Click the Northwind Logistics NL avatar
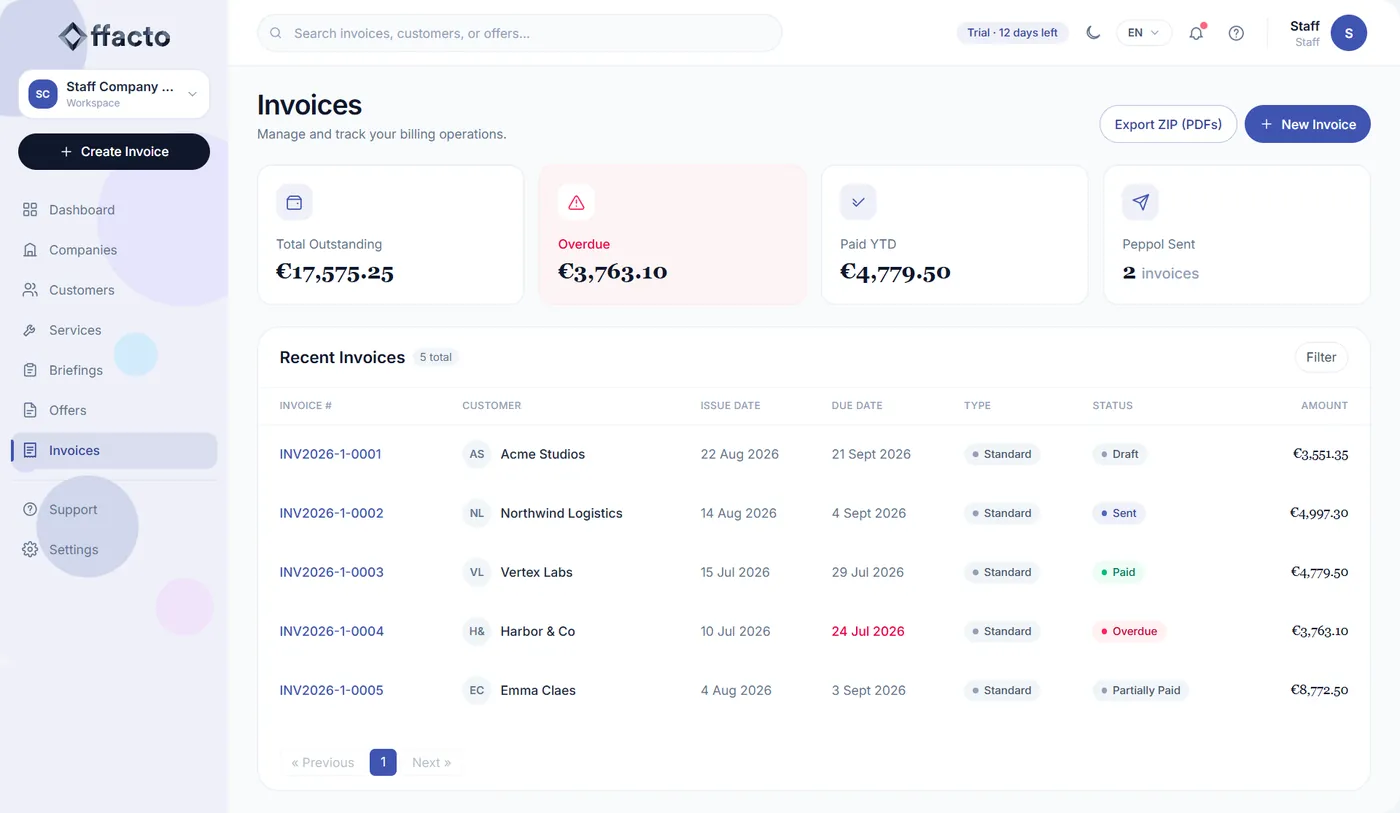 coord(477,513)
